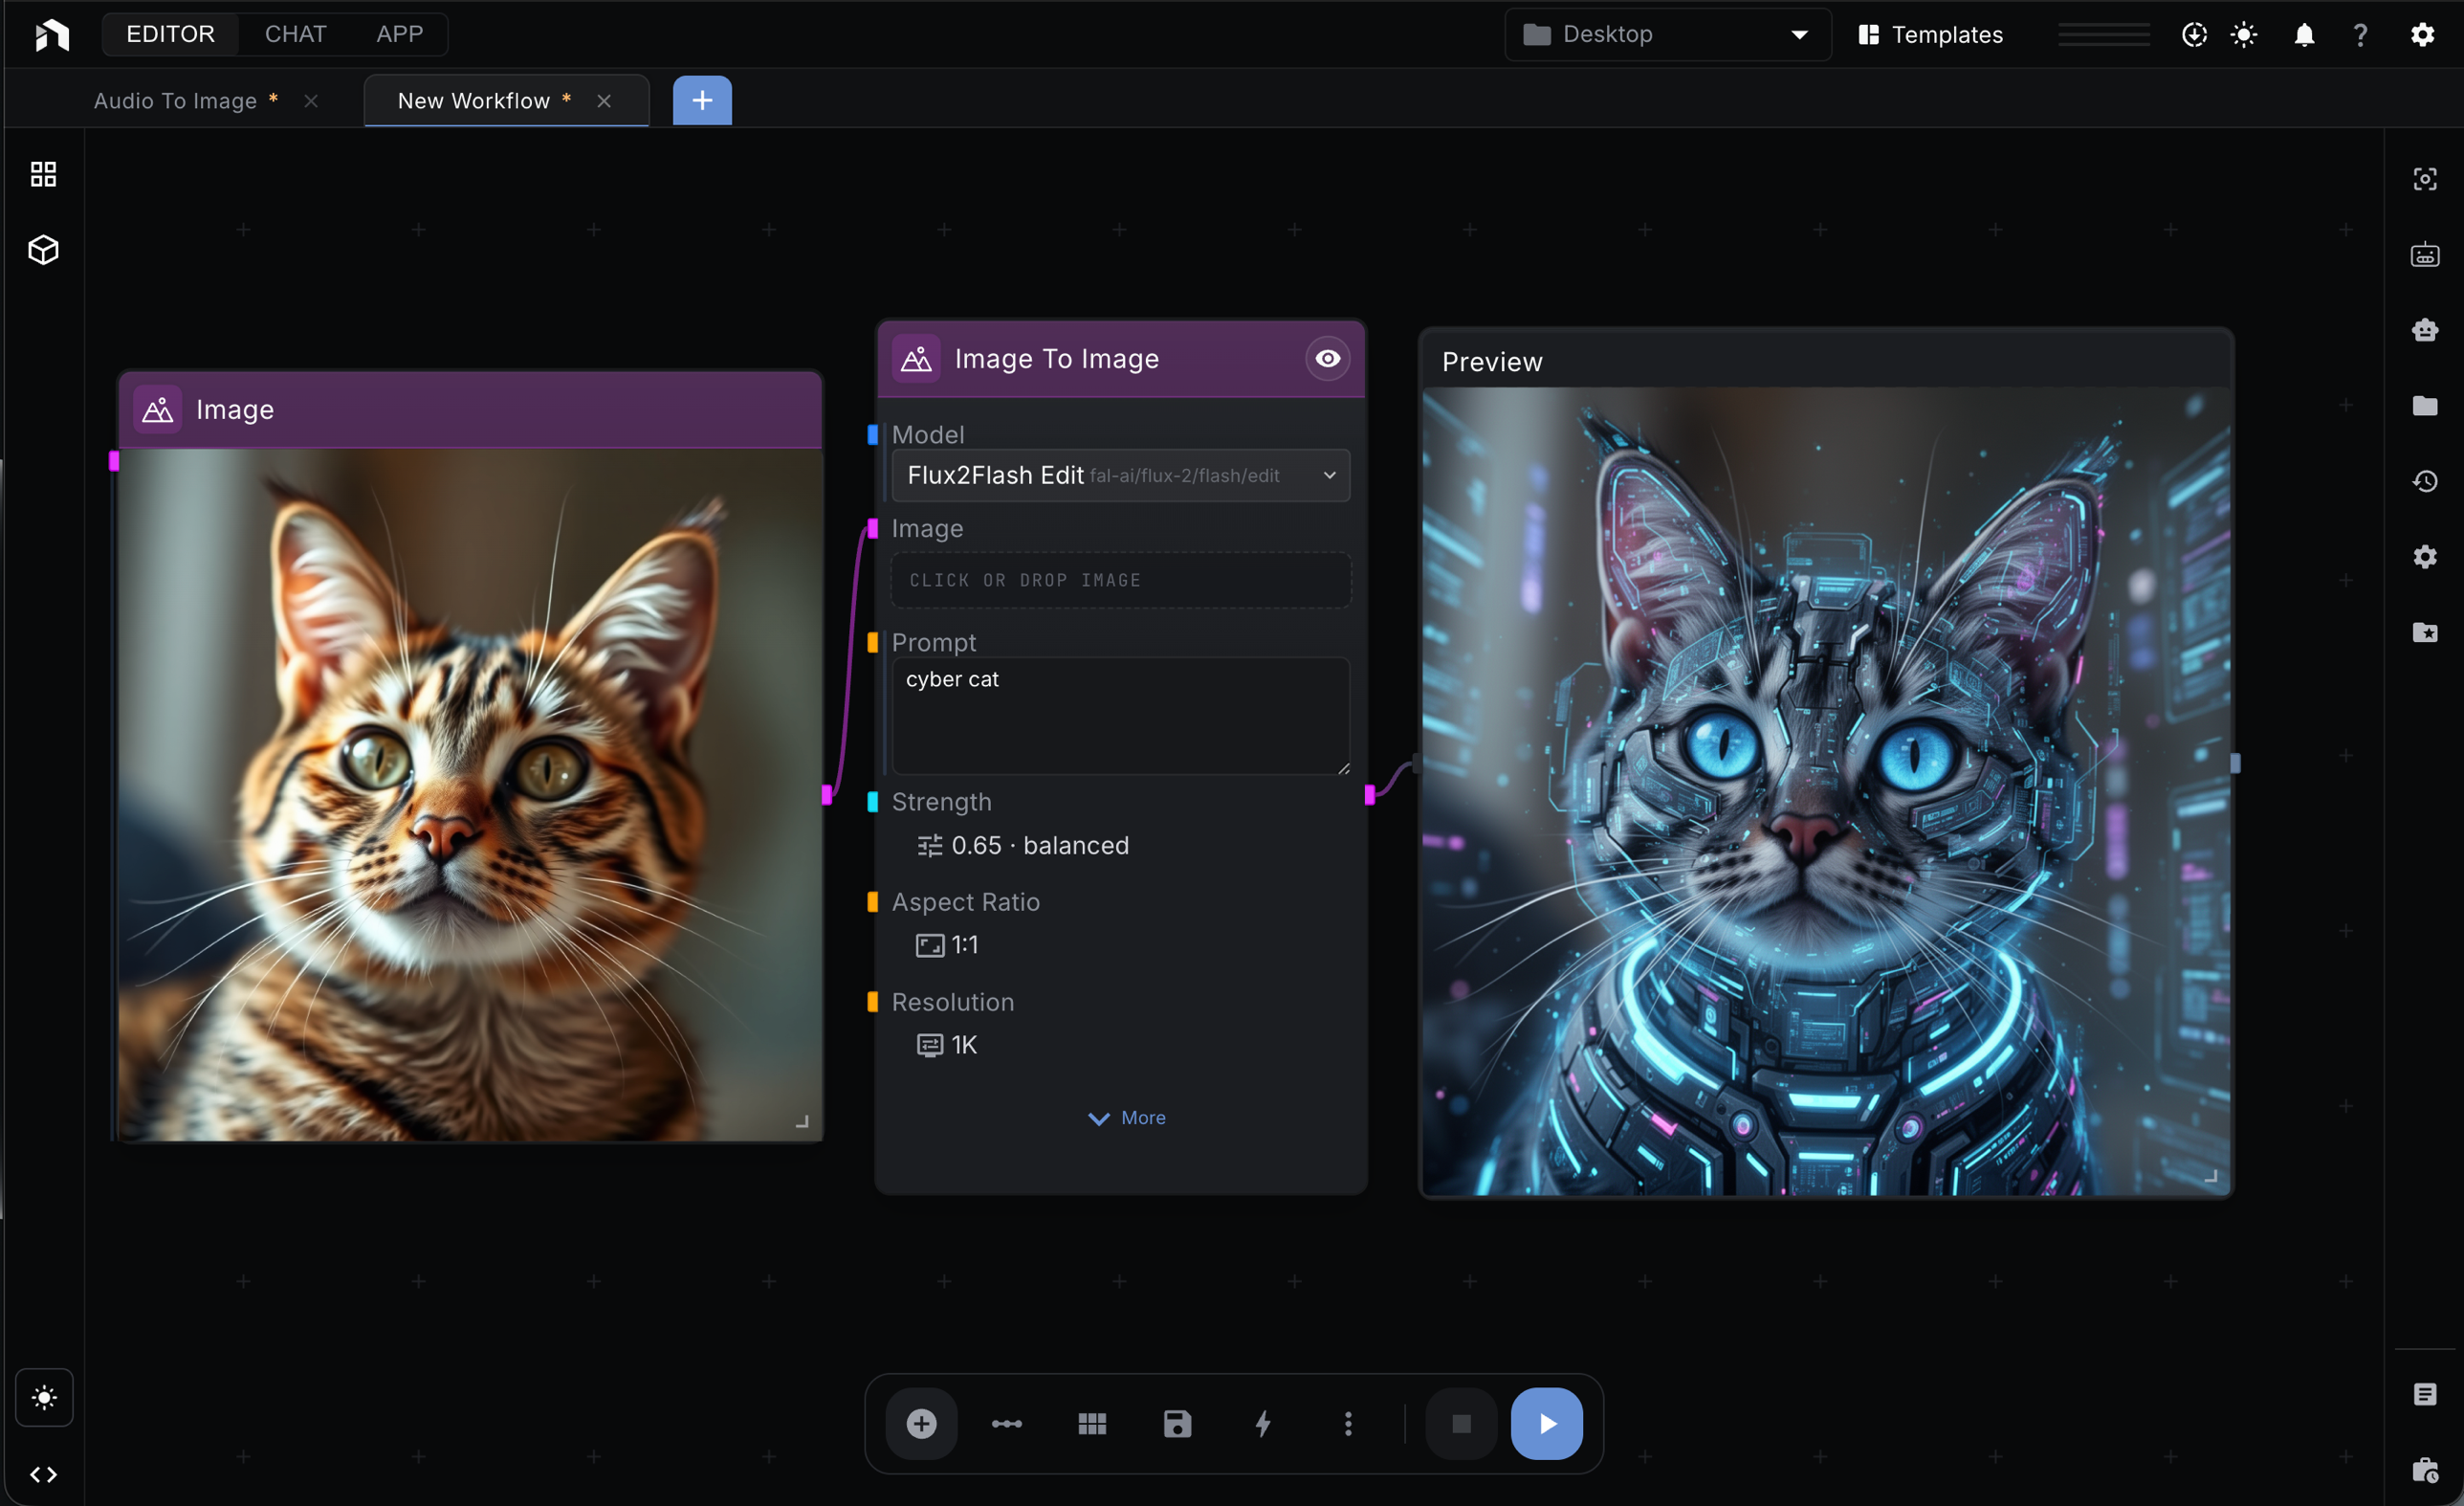Image resolution: width=2464 pixels, height=1506 pixels.
Task: Open the code view icon at bottom left
Action: pos(43,1474)
